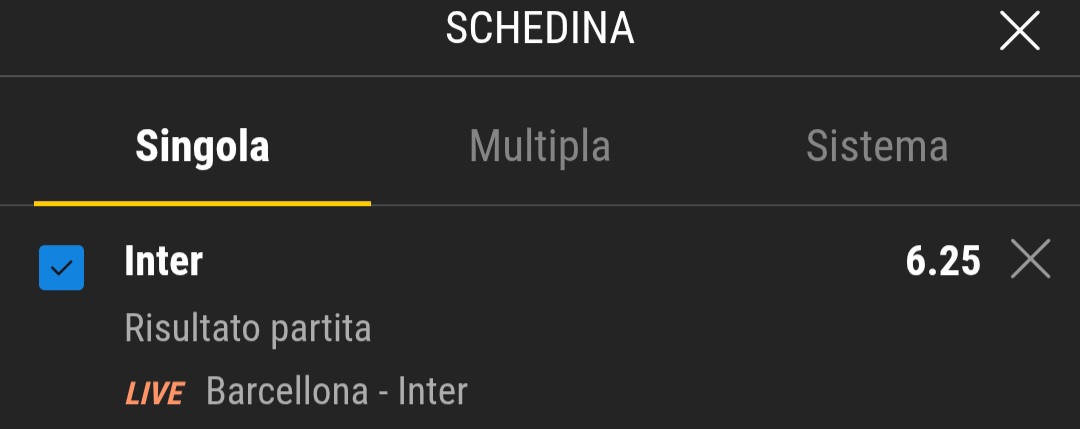Image resolution: width=1080 pixels, height=429 pixels.
Task: Delete the 6.25 bet using its X
Action: coord(1030,261)
